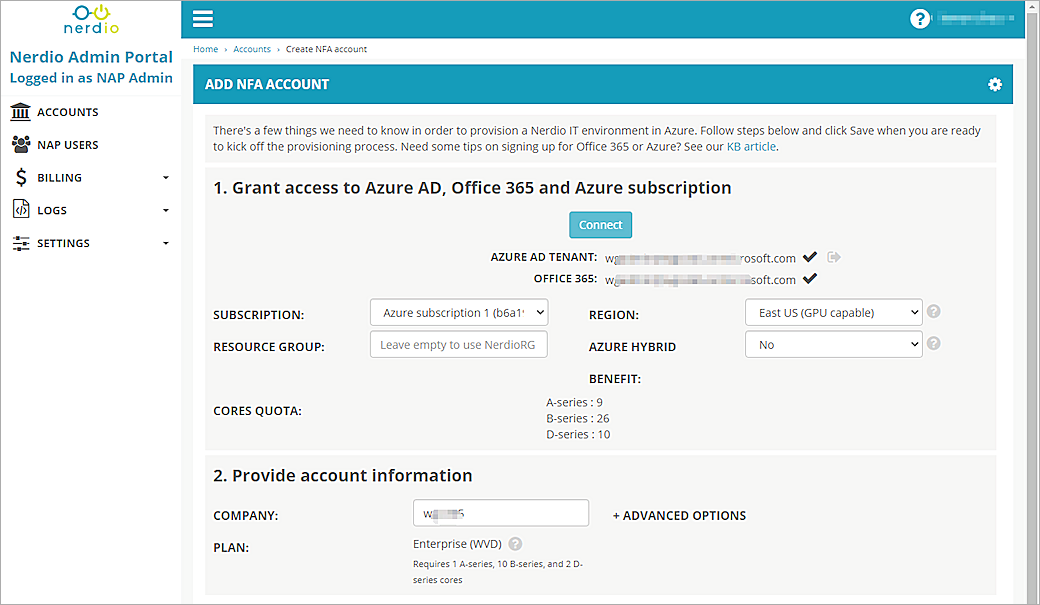The width and height of the screenshot is (1040, 605).
Task: Open the help icon next to Region dropdown
Action: 933,312
